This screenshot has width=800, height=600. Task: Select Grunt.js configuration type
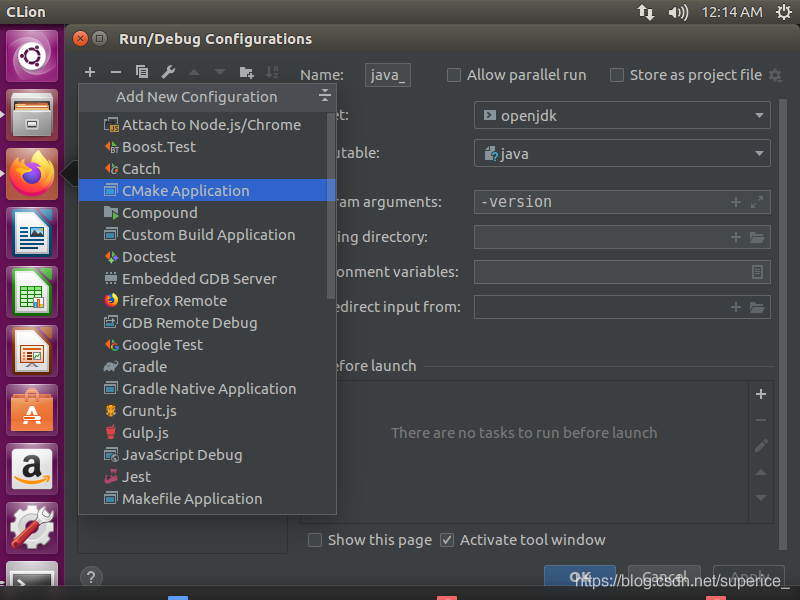(x=207, y=410)
